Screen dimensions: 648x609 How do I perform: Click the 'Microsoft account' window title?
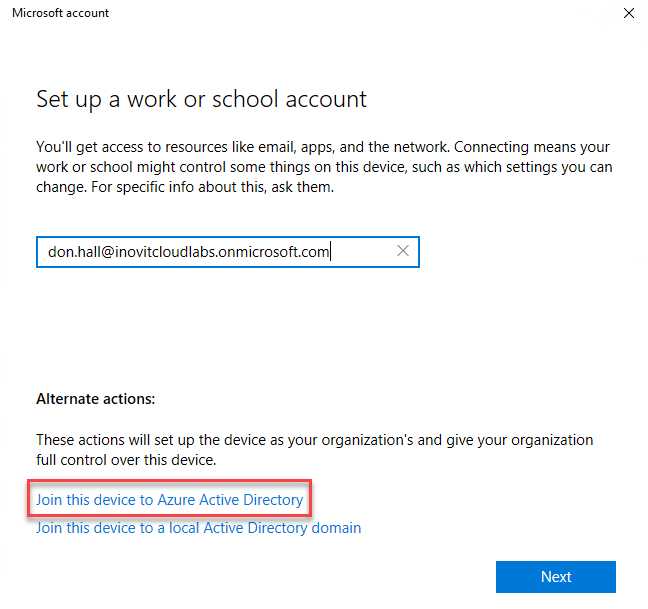[x=60, y=13]
